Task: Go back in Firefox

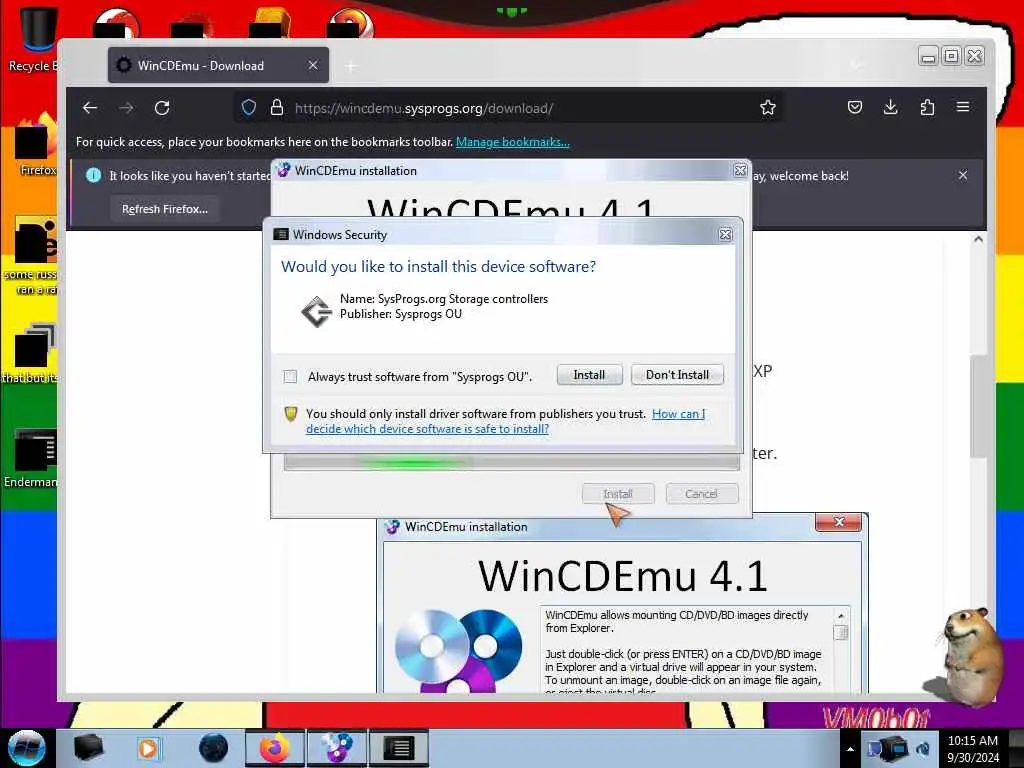Action: click(x=90, y=108)
